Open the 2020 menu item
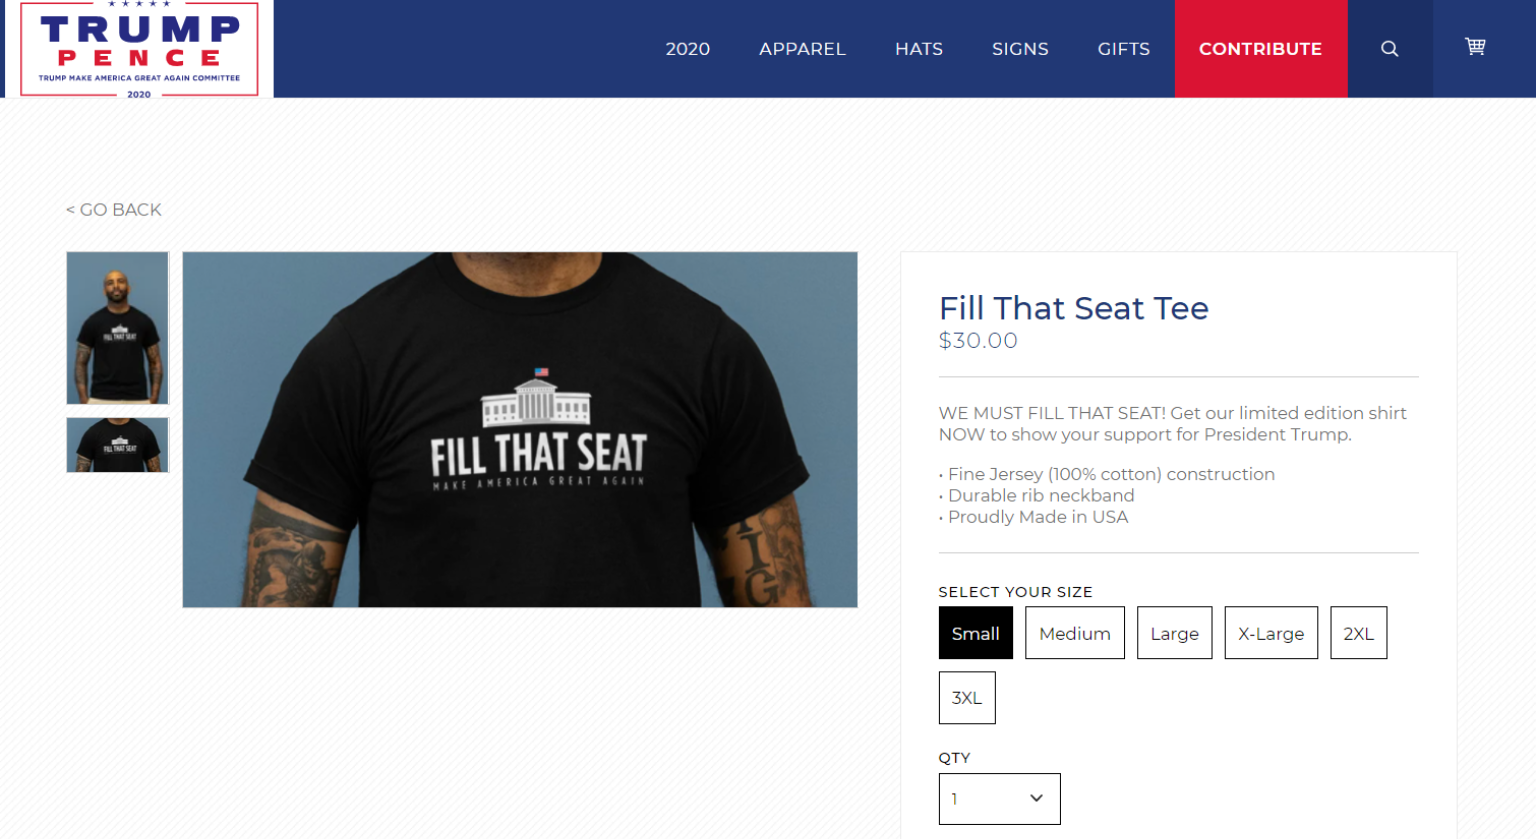The height and width of the screenshot is (839, 1536). 688,49
